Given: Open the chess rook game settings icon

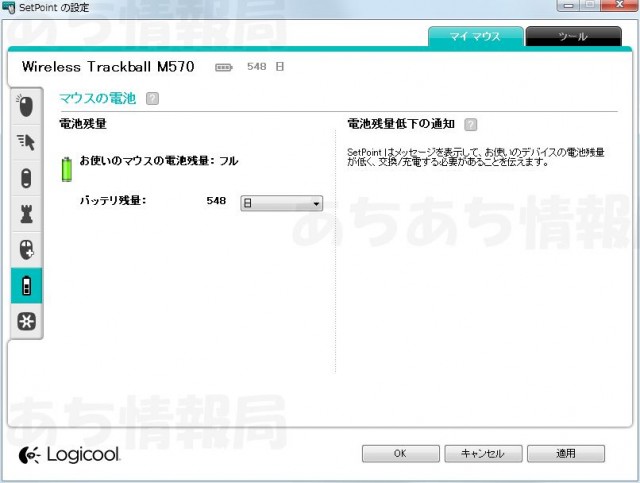Looking at the screenshot, I should [x=25, y=214].
